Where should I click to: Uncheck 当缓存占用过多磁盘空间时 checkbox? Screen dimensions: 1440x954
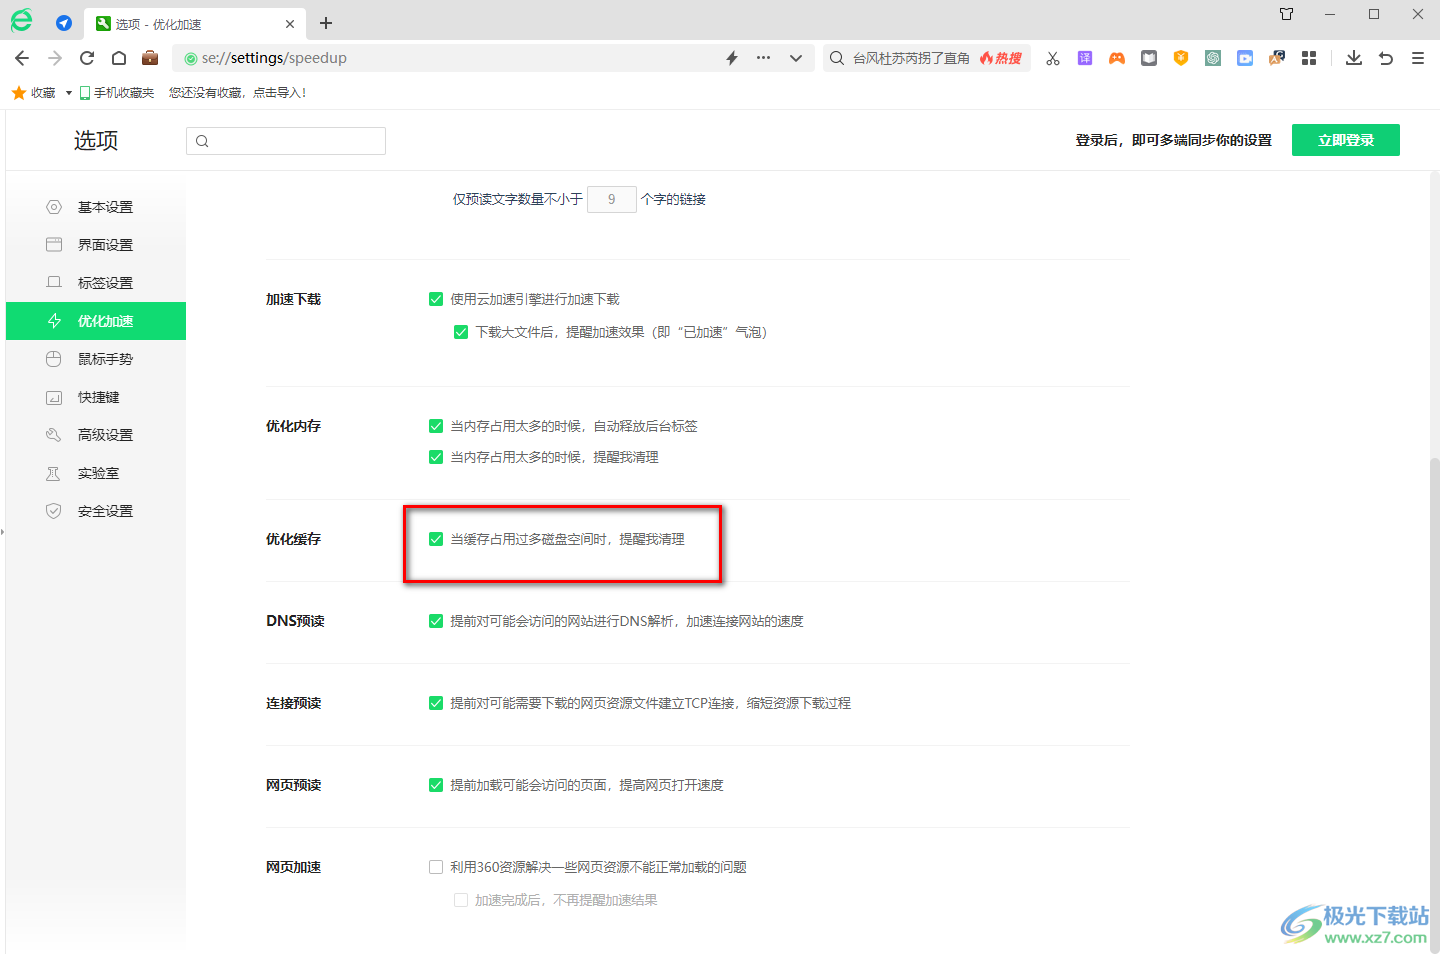[x=436, y=539]
